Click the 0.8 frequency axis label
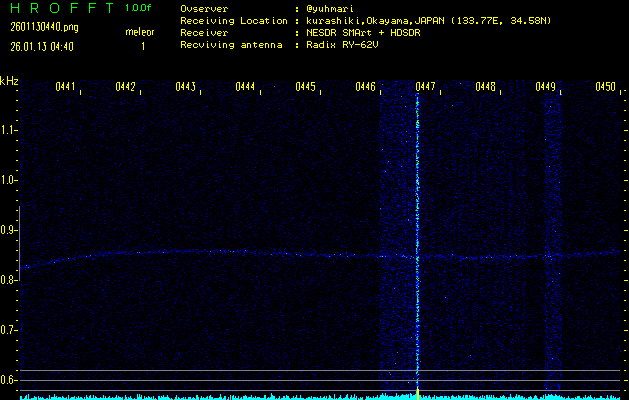The image size is (629, 400). coord(9,280)
